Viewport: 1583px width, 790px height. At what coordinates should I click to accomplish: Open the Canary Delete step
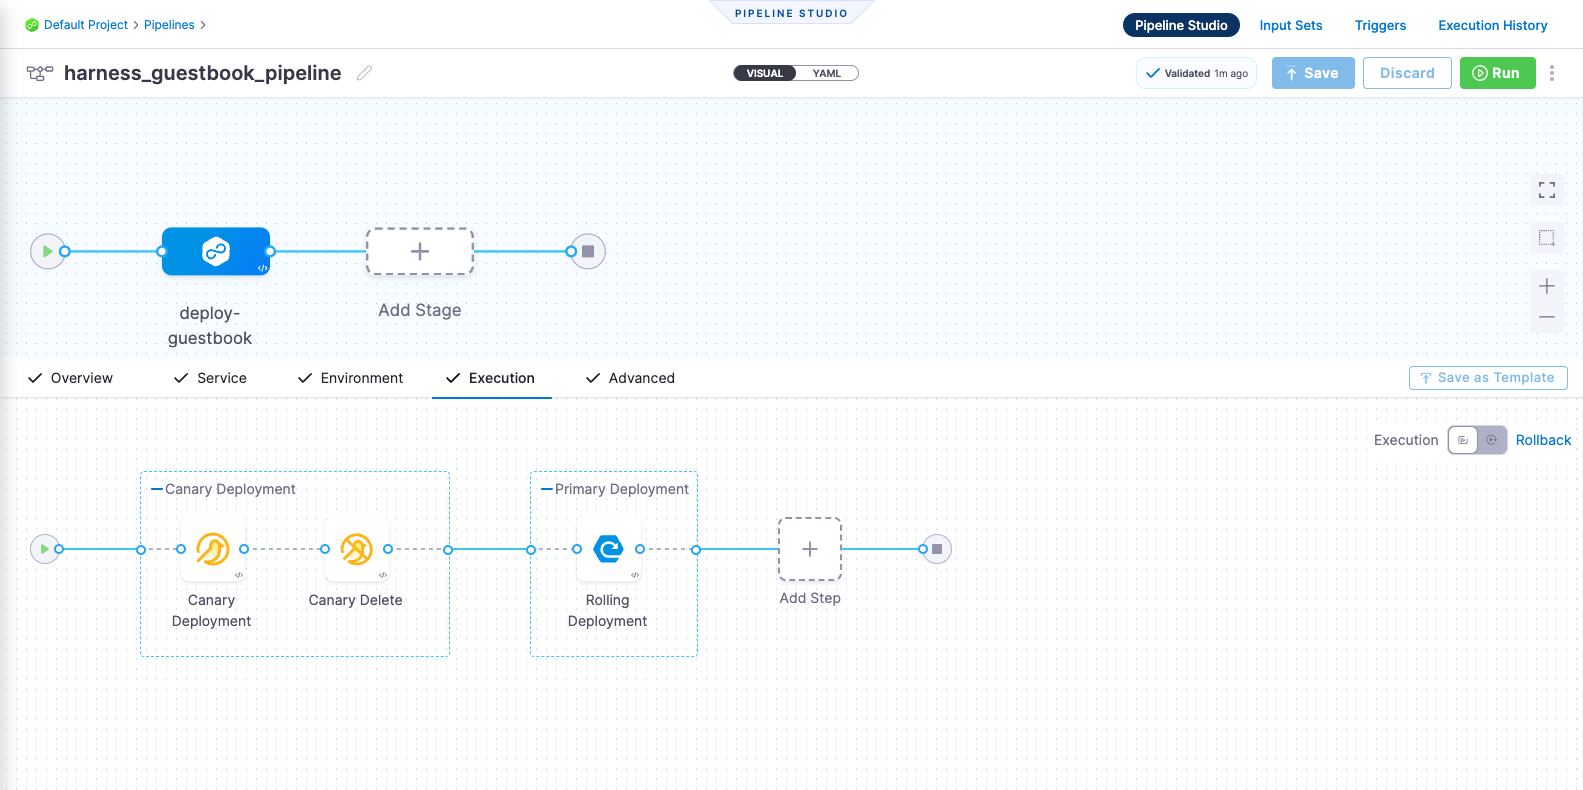tap(356, 549)
